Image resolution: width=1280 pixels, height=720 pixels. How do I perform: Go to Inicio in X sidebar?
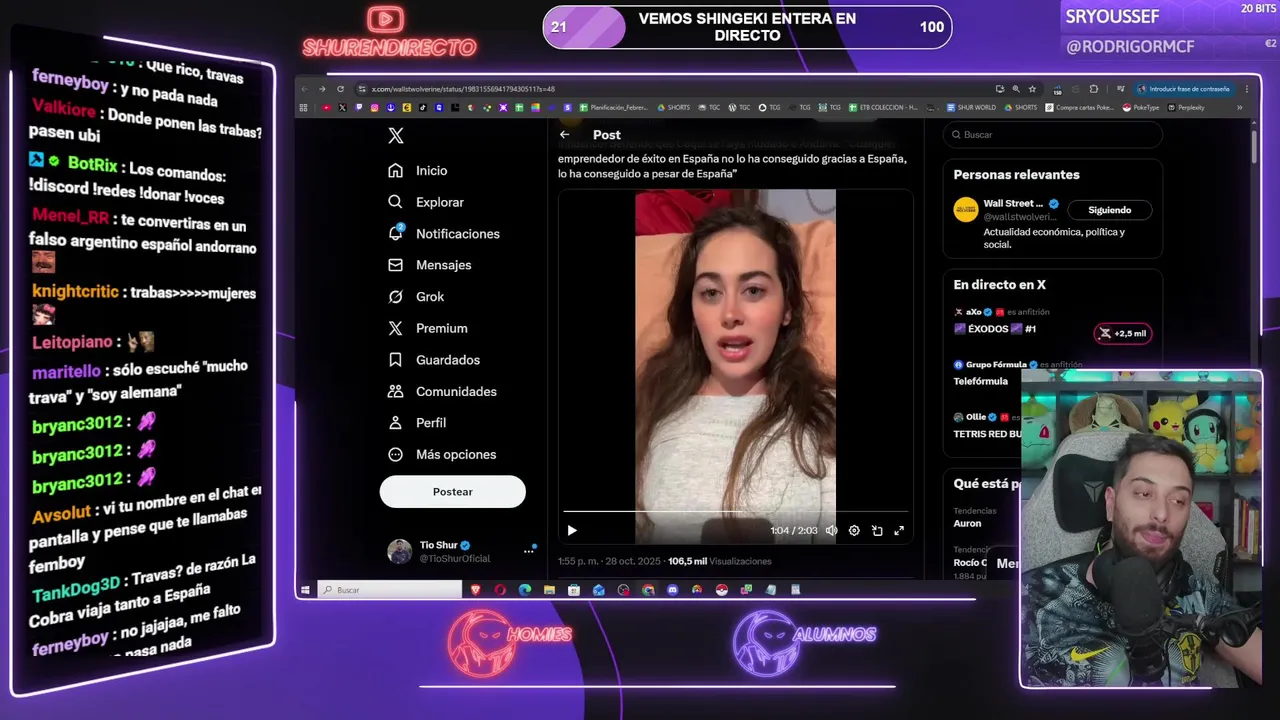pyautogui.click(x=418, y=171)
